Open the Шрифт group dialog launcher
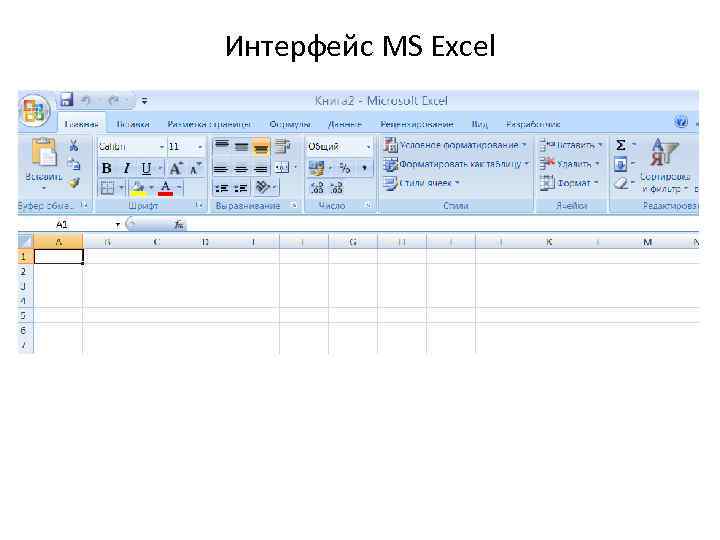 point(199,205)
